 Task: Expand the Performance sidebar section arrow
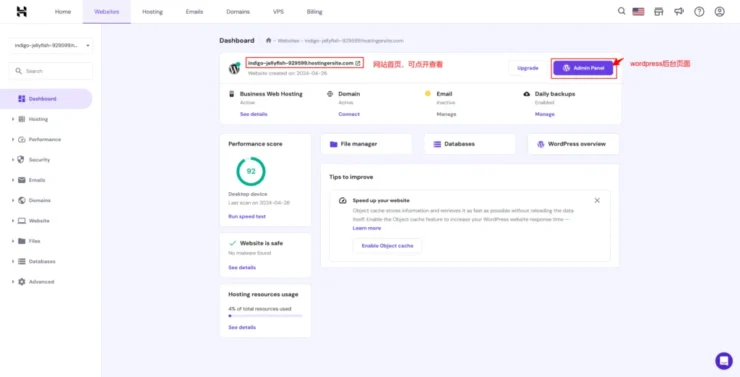click(13, 140)
